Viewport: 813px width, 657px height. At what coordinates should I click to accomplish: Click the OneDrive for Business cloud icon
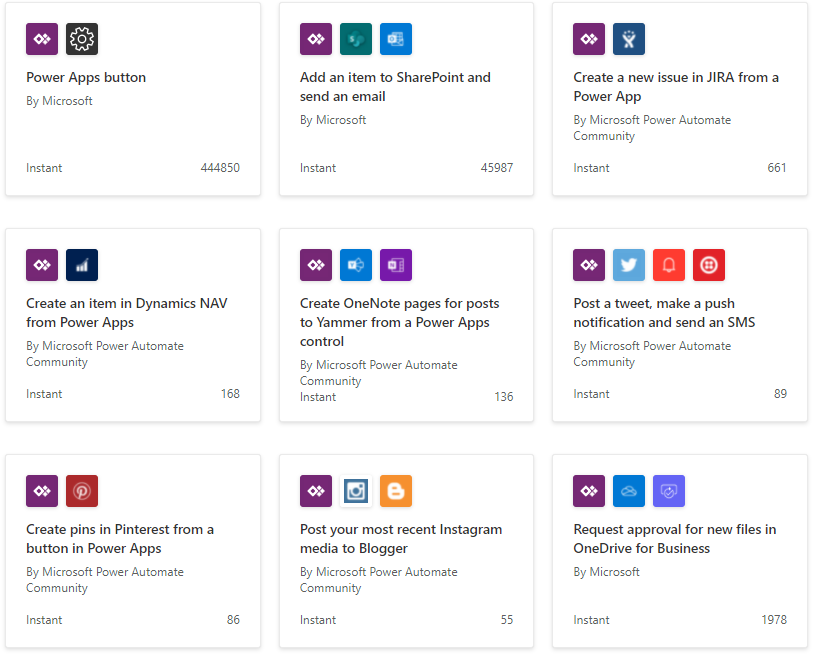coord(628,491)
